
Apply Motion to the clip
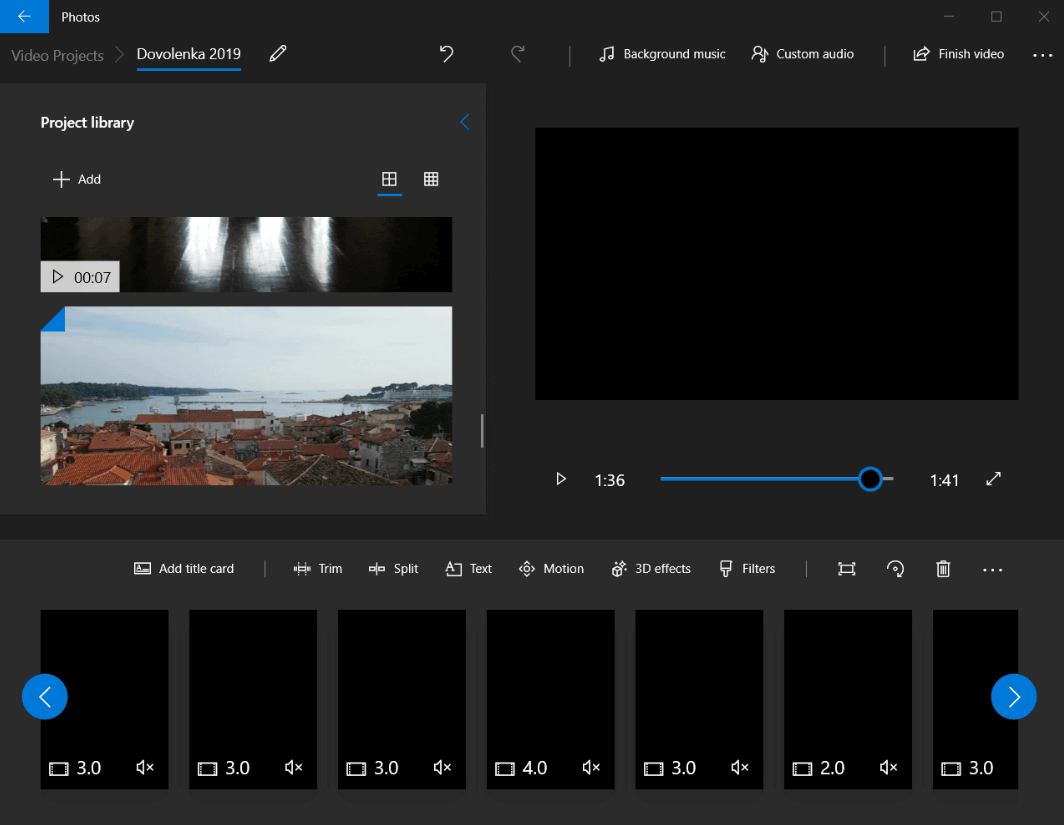[x=551, y=568]
